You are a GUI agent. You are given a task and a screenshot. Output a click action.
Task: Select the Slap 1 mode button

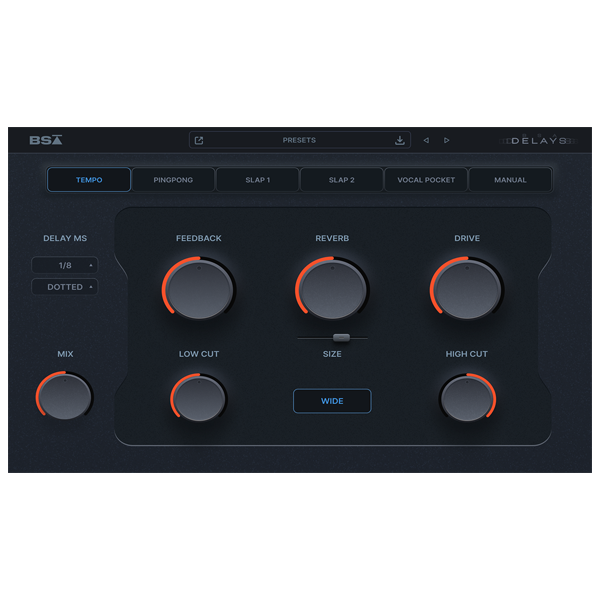click(257, 180)
